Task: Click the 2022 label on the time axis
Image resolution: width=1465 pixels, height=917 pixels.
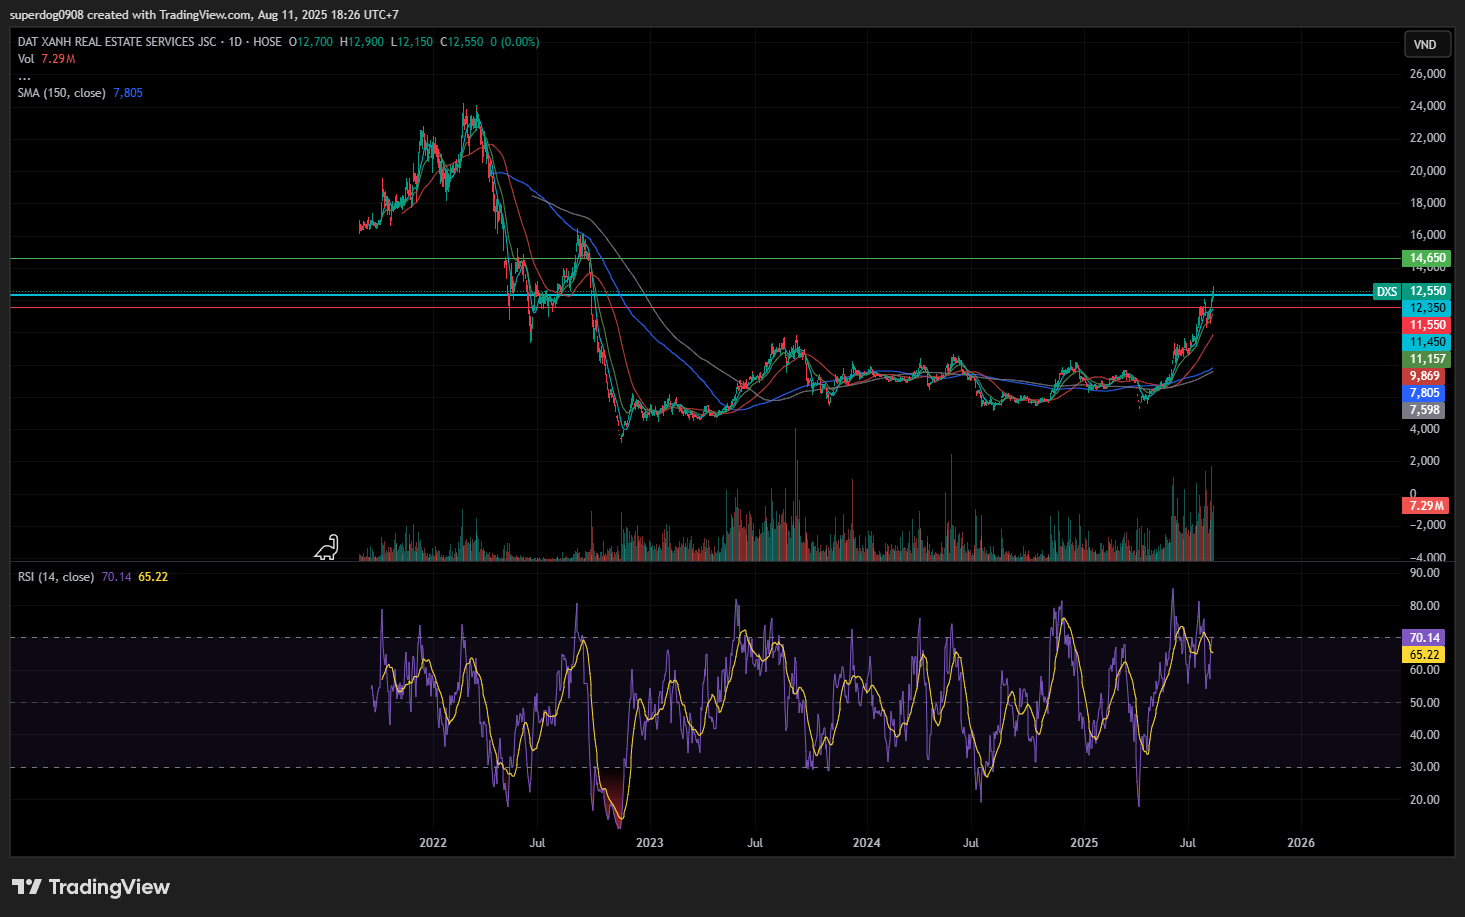Action: point(433,843)
